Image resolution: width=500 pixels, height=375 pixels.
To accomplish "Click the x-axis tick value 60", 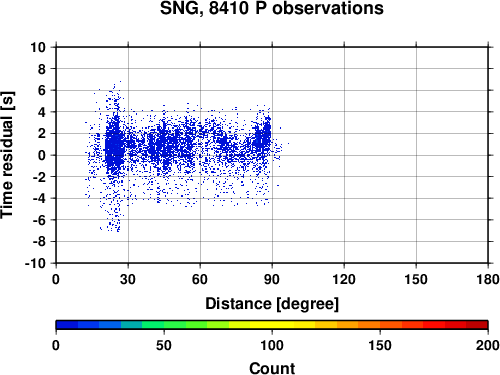I will tap(200, 279).
